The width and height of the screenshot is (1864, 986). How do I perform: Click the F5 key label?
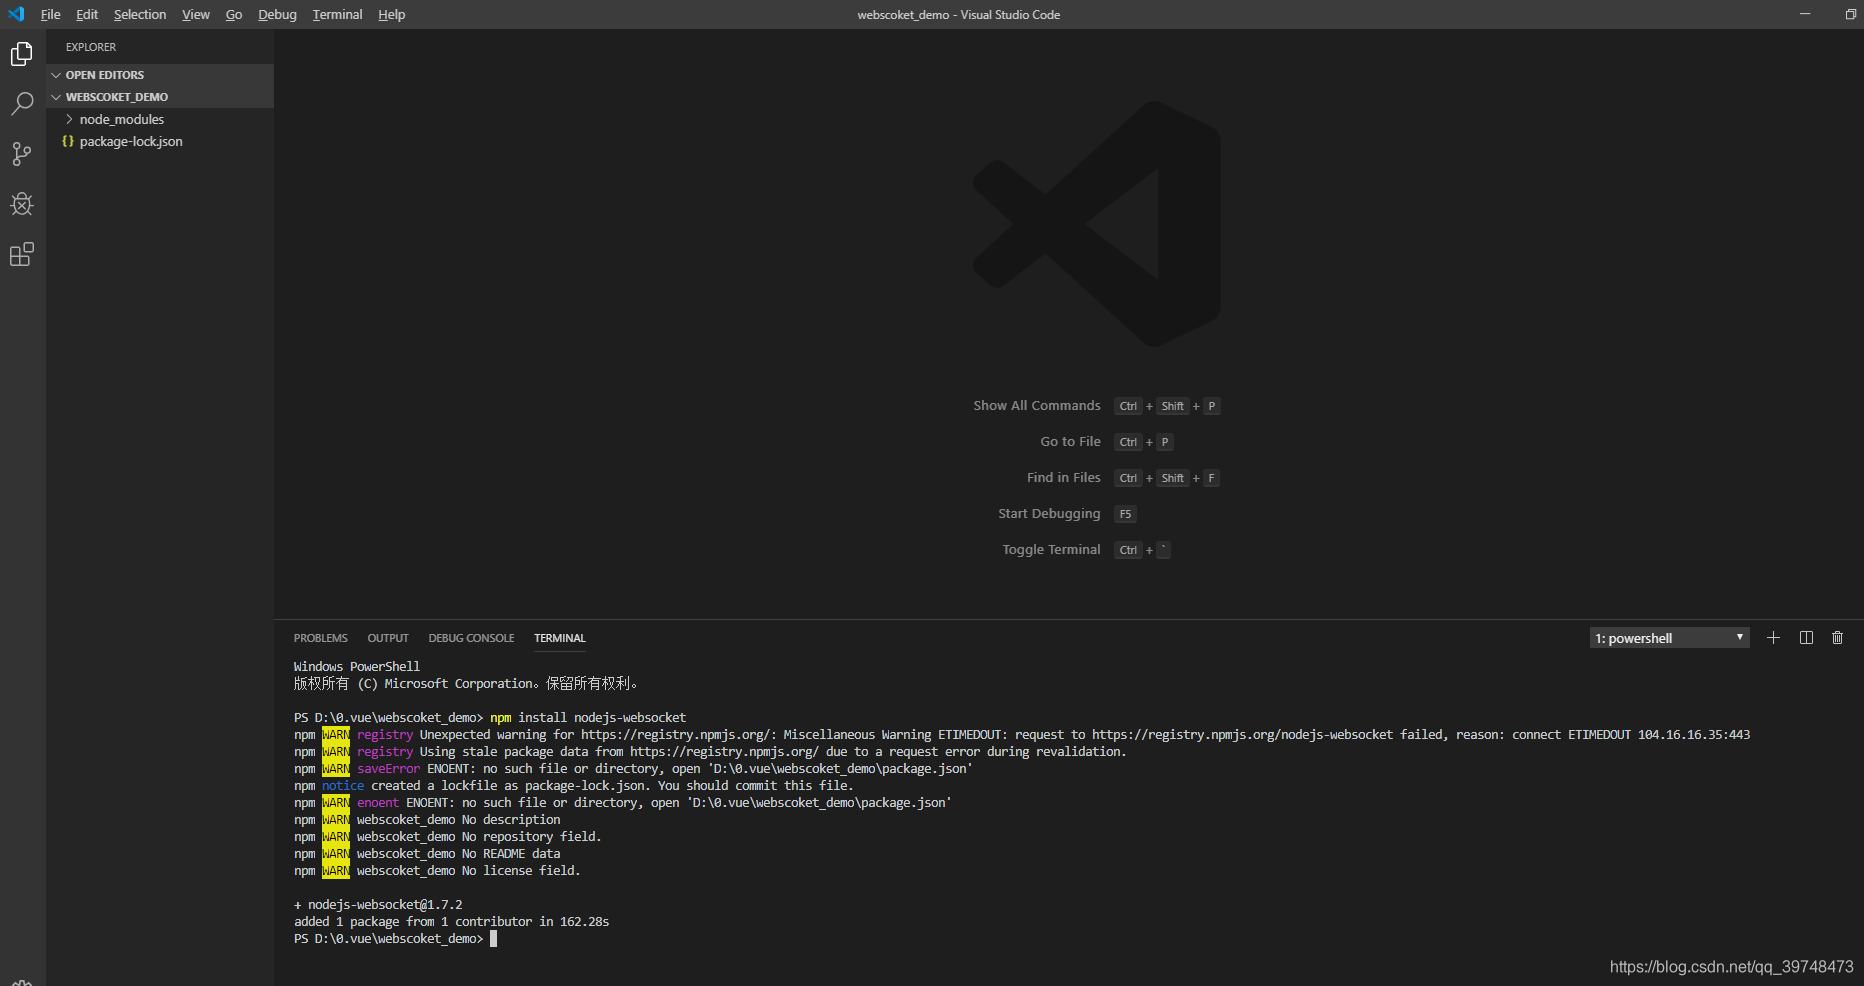[x=1125, y=514]
